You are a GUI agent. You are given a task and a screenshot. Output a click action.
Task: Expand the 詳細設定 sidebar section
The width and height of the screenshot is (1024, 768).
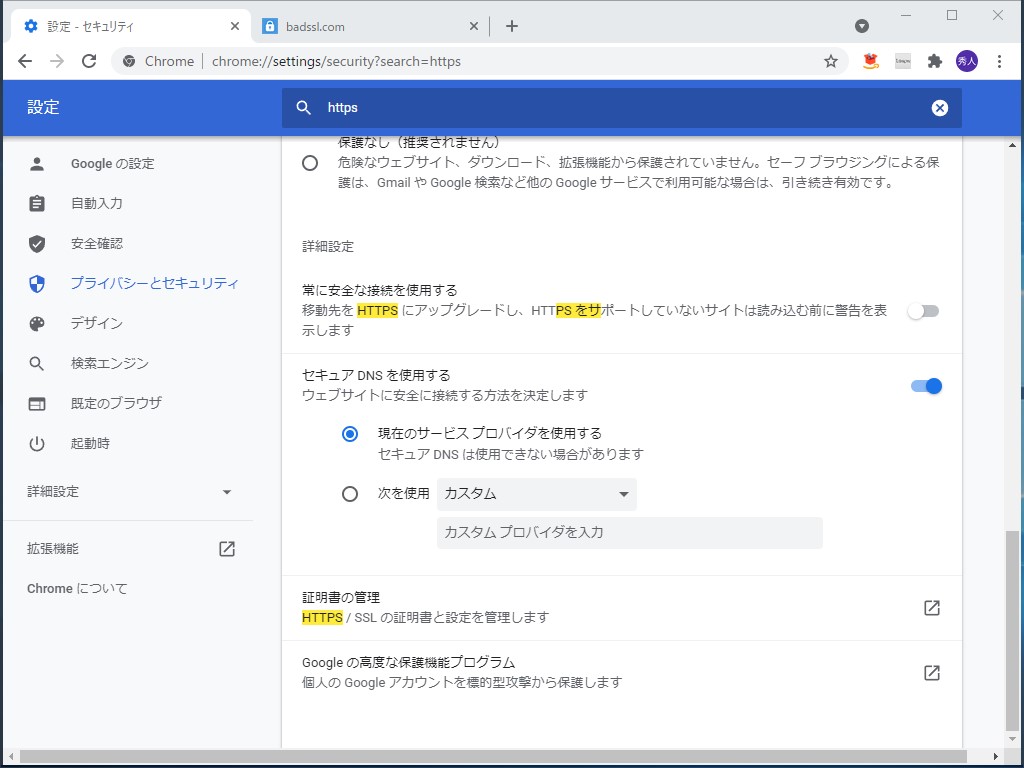pyautogui.click(x=226, y=492)
